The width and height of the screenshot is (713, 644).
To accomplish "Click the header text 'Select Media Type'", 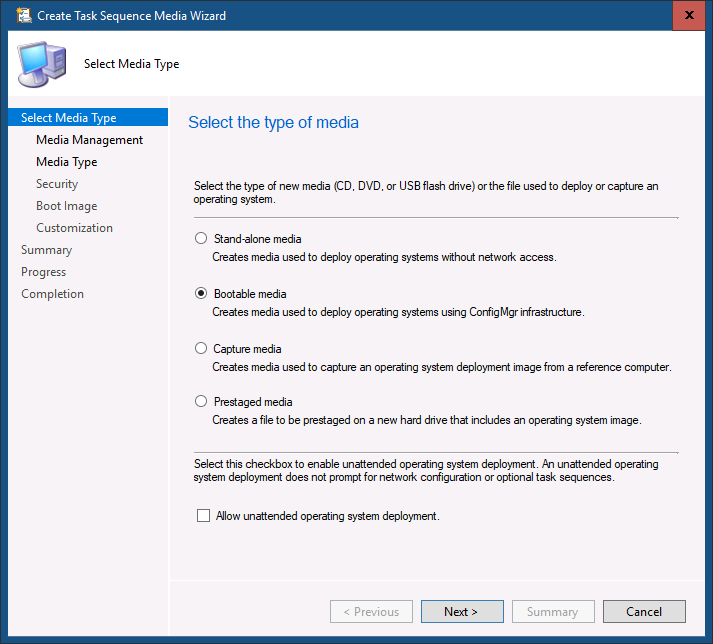I will tap(131, 64).
